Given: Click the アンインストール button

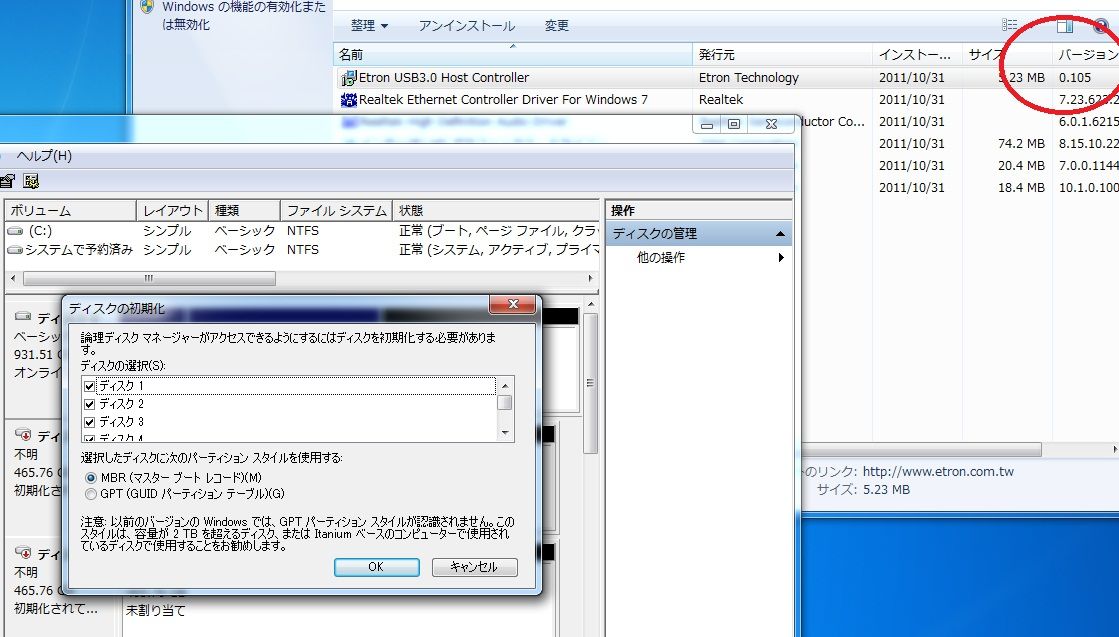Looking at the screenshot, I should (467, 26).
